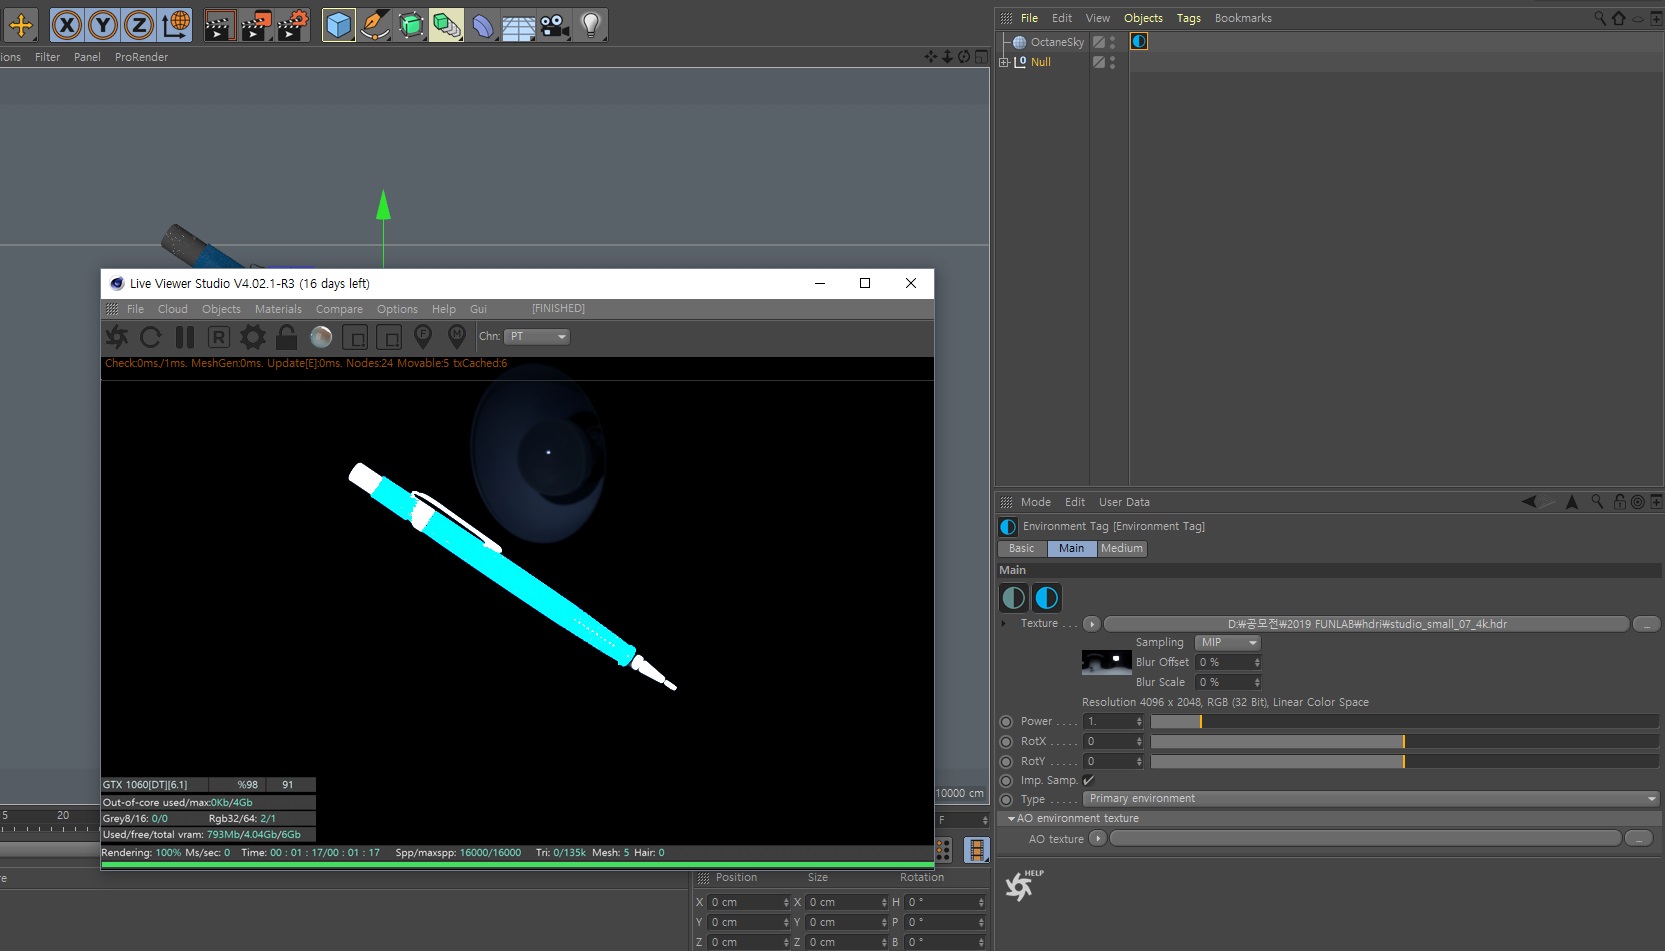The height and width of the screenshot is (951, 1665).
Task: Open the Chn channel dropdown set to PT
Action: click(537, 337)
